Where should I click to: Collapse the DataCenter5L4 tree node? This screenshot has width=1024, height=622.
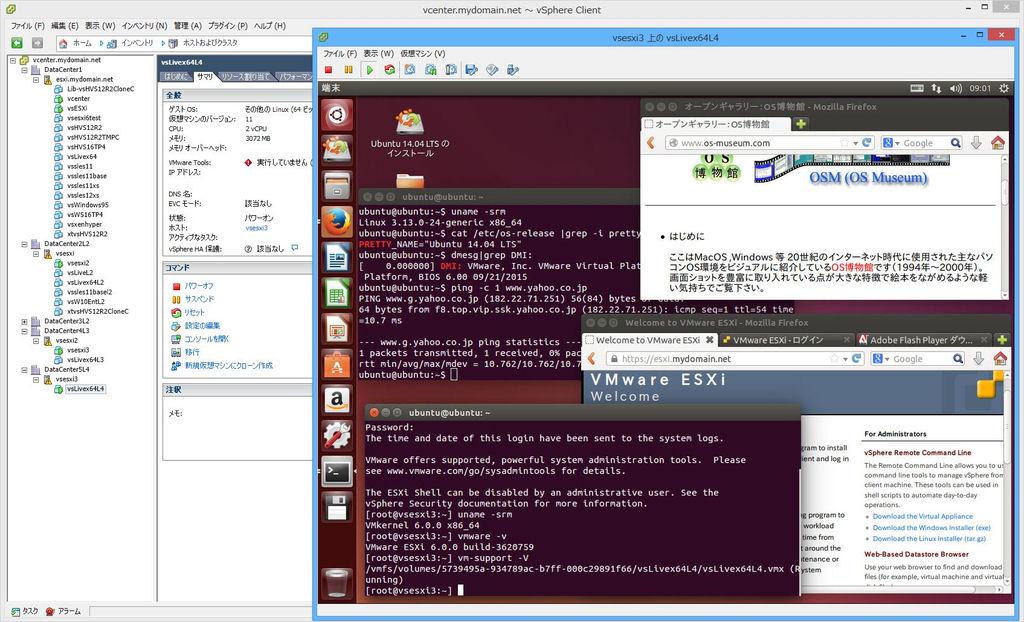coord(24,370)
